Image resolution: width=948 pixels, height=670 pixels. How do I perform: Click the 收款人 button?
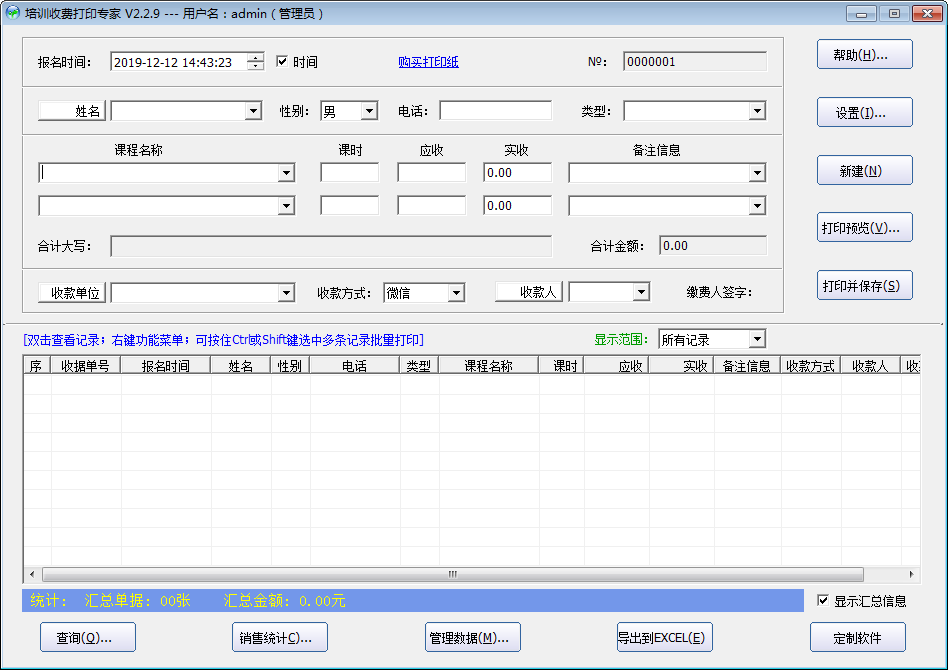coord(529,292)
